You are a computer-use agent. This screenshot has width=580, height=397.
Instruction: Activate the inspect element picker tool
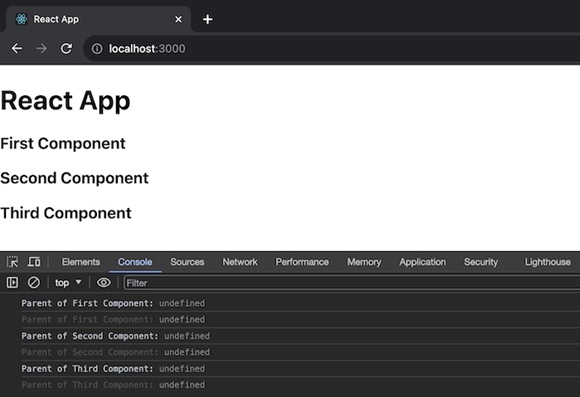tap(12, 262)
